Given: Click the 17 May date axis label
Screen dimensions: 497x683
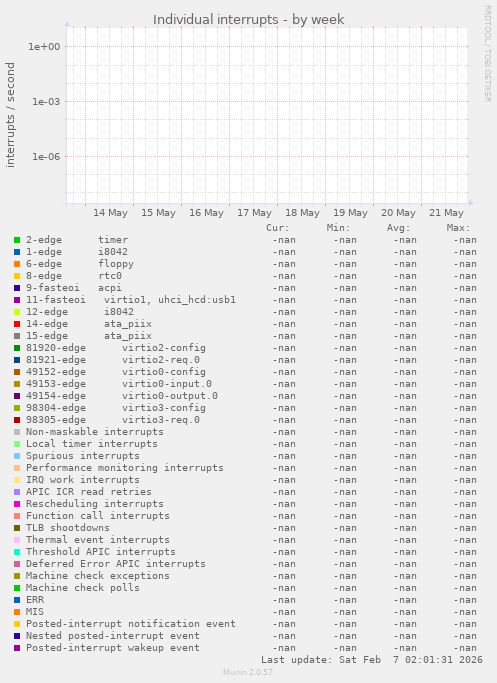Looking at the screenshot, I should (254, 213).
